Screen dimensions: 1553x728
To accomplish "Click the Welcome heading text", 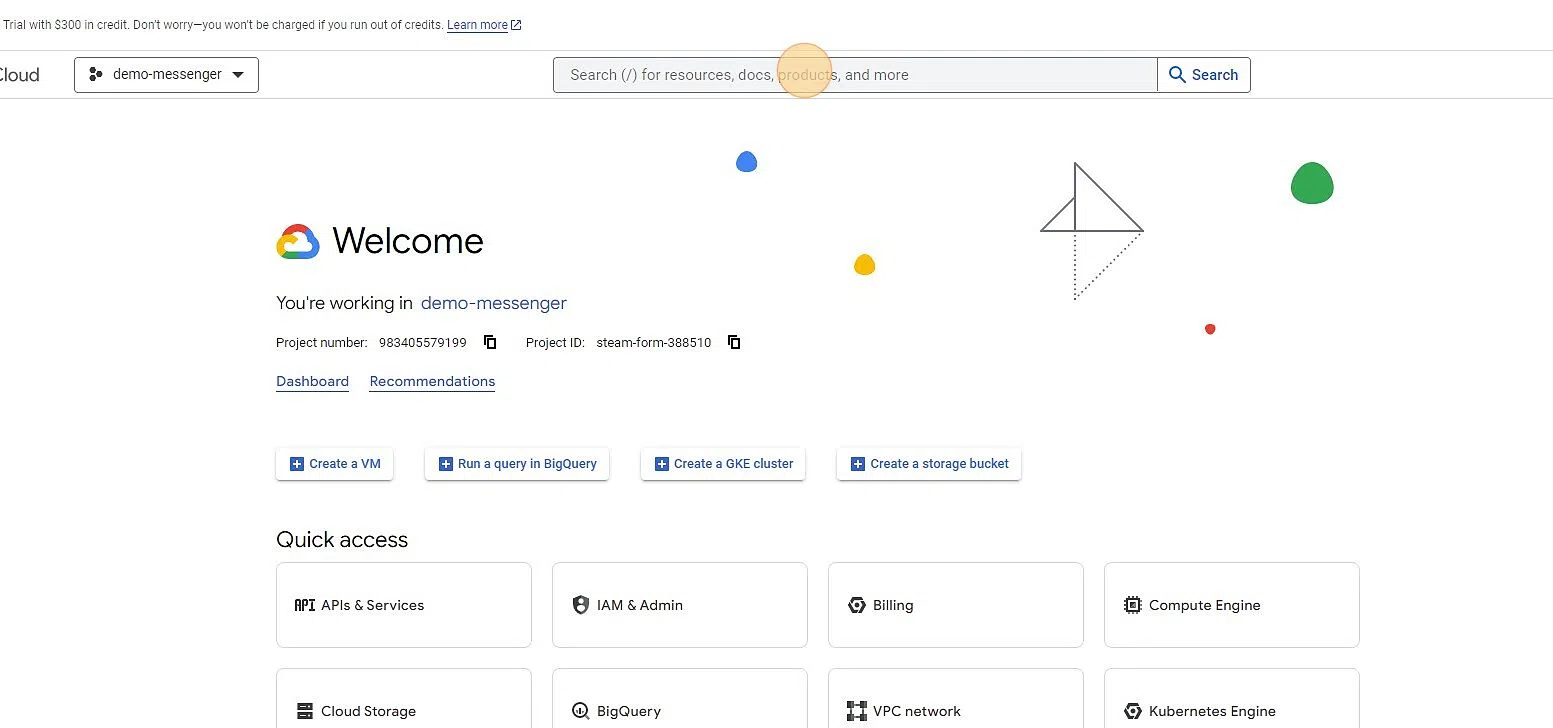I will click(408, 241).
